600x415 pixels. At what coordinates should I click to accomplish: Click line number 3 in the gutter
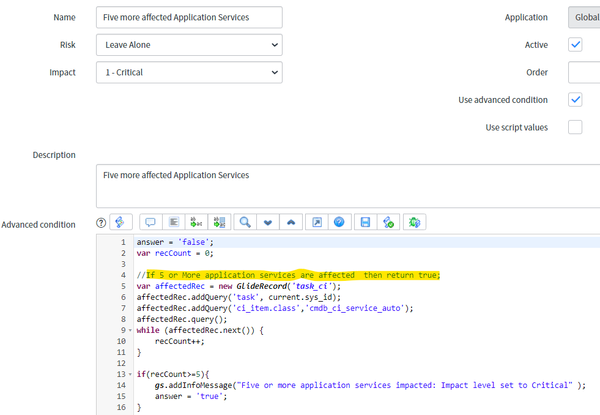click(123, 264)
